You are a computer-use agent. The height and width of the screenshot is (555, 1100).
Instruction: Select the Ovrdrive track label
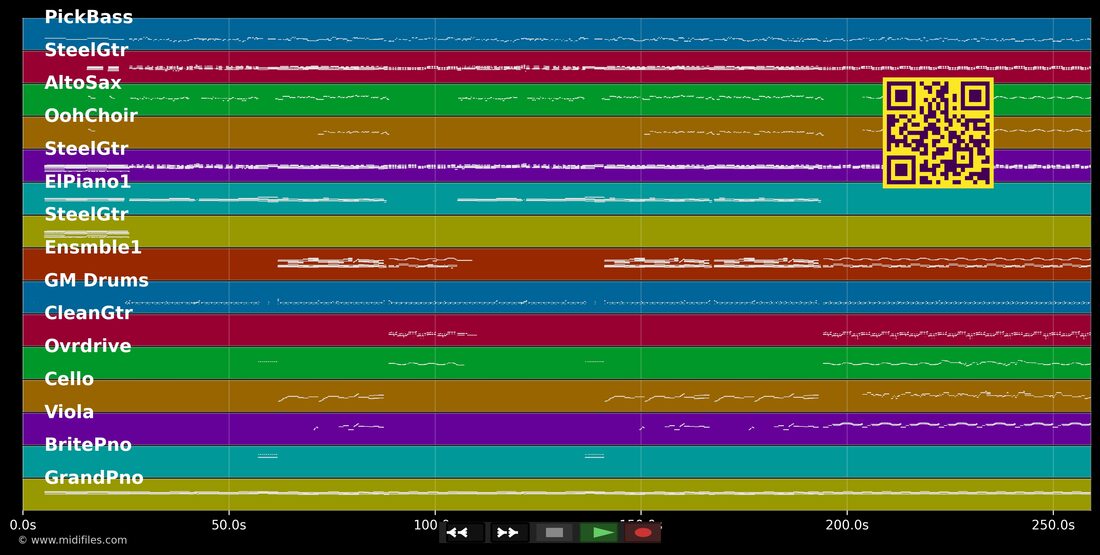[88, 346]
